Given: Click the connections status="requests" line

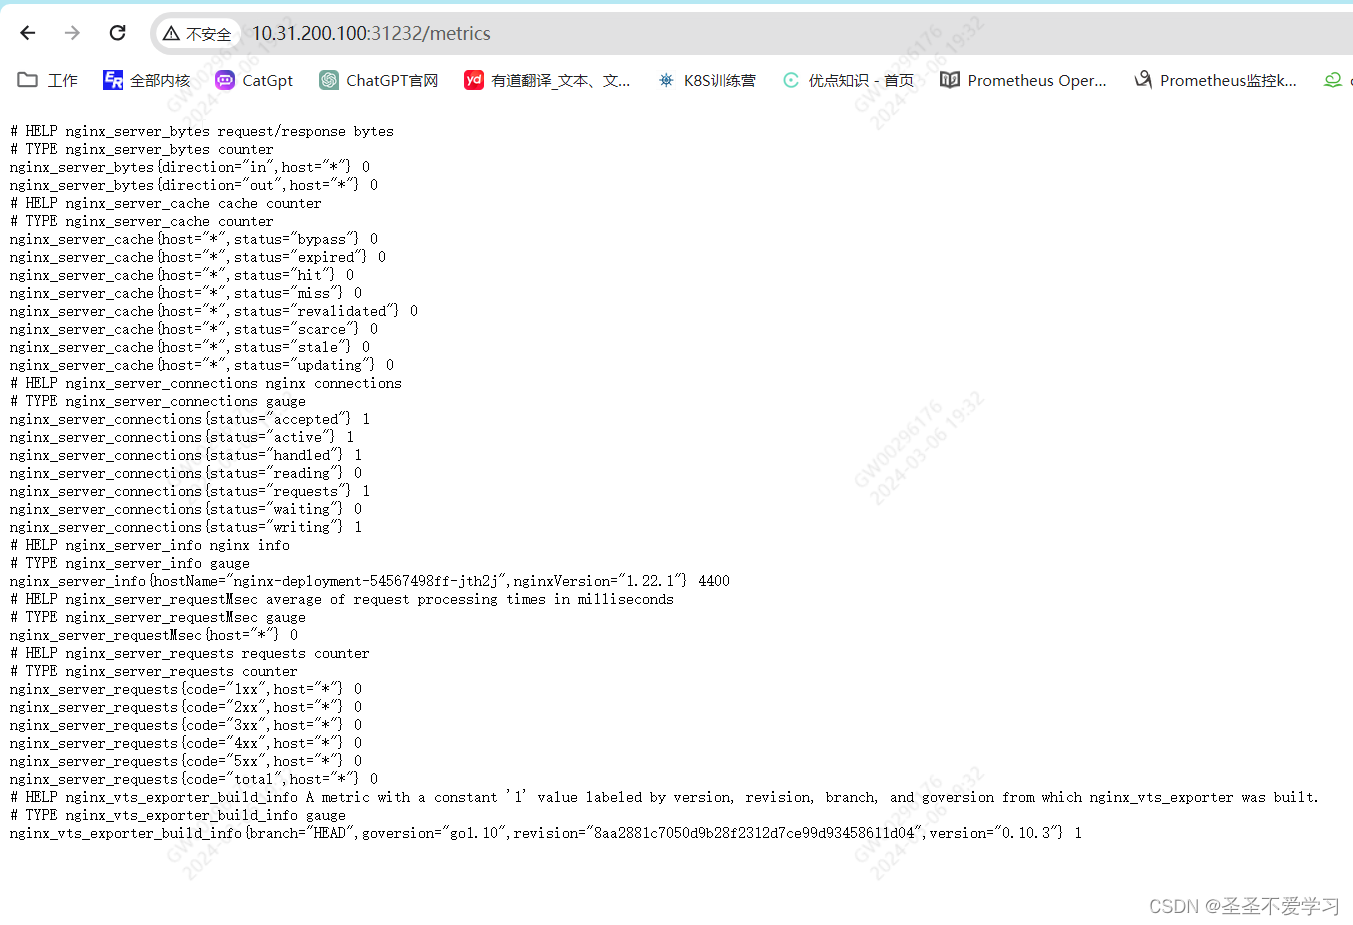Looking at the screenshot, I should tap(190, 491).
